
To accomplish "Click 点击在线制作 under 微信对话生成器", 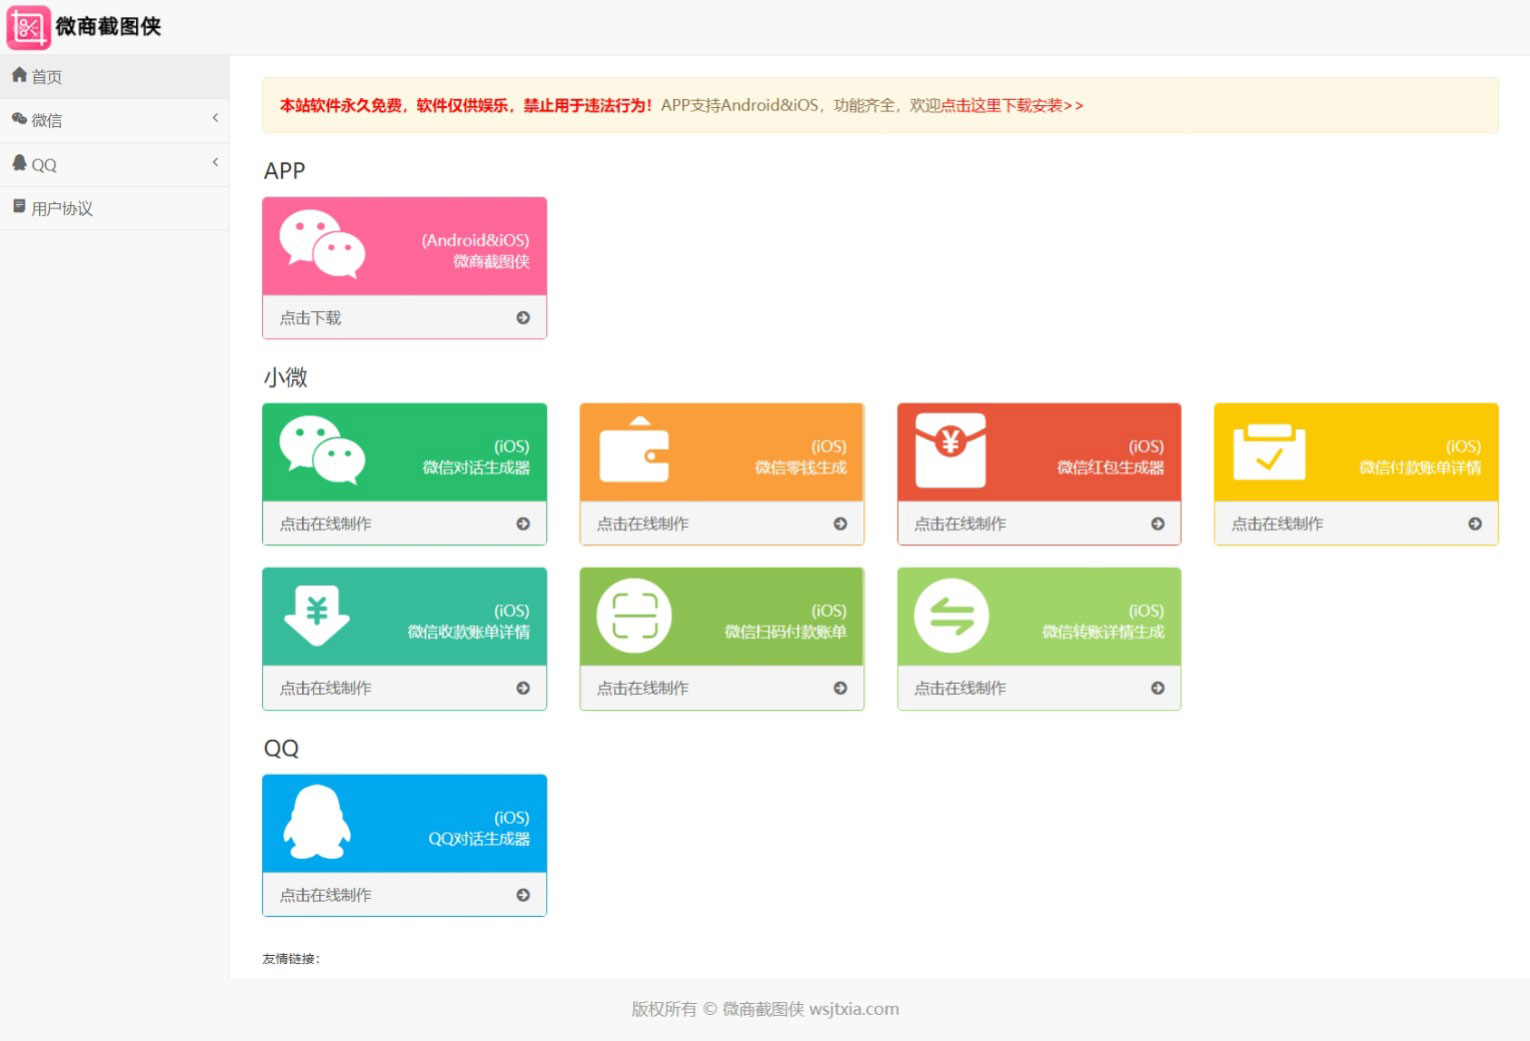I will [325, 524].
